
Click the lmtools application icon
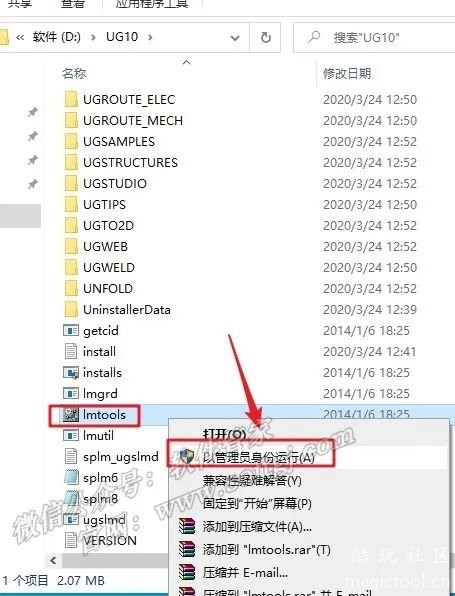pyautogui.click(x=71, y=414)
